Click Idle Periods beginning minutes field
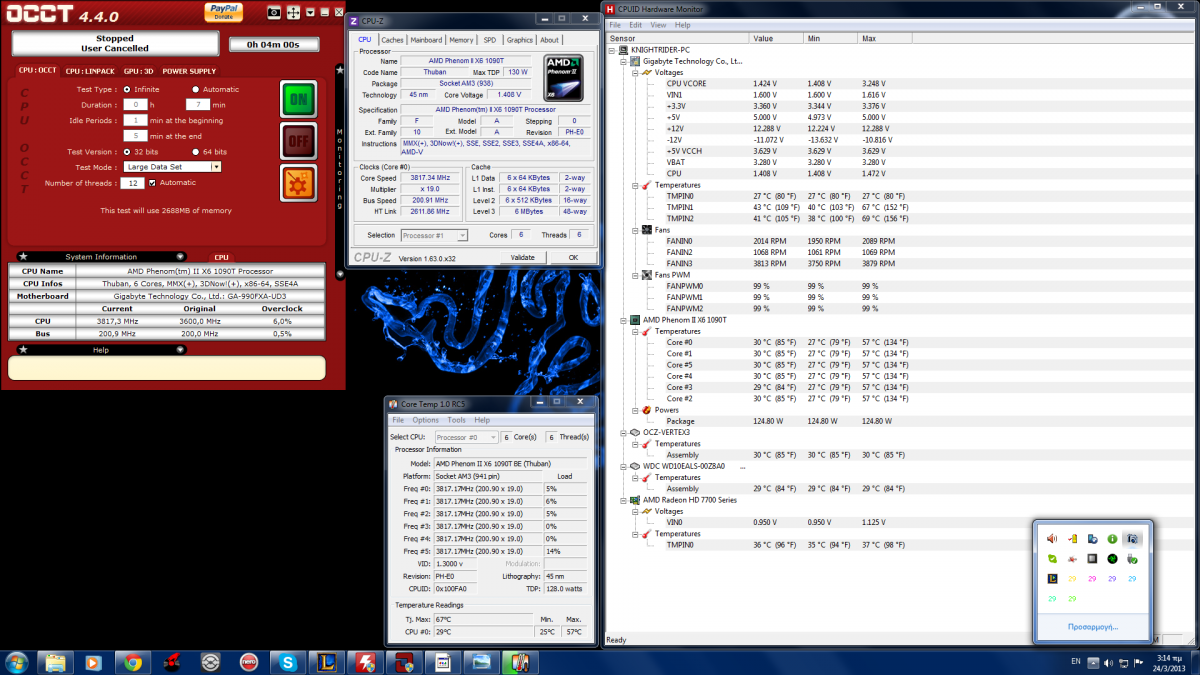Viewport: 1200px width, 675px height. pos(135,120)
